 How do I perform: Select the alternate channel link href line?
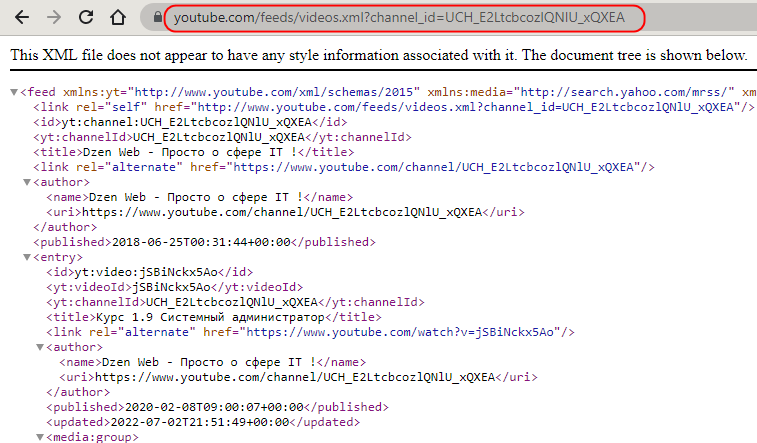click(x=344, y=167)
